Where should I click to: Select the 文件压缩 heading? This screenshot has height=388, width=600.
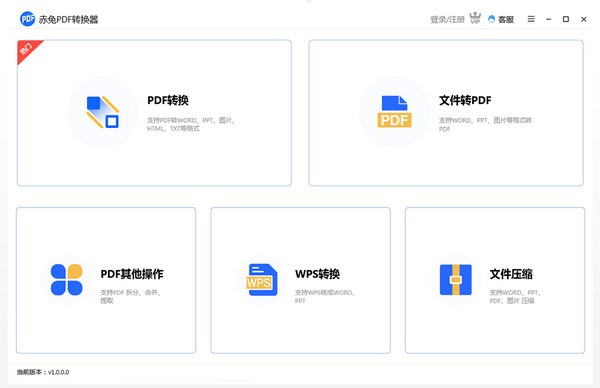click(511, 274)
